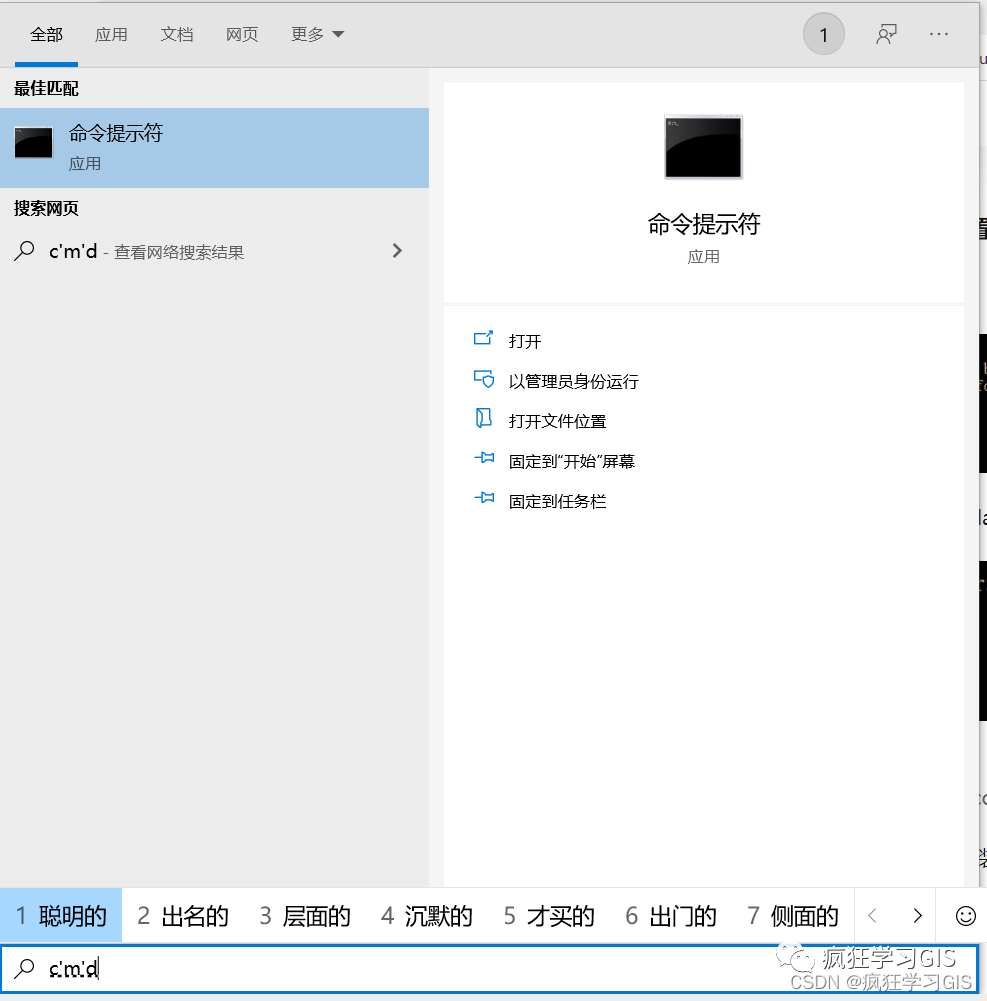This screenshot has width=987, height=1001.
Task: Click the 命令提示符 icon under 最佳匹配
Action: tap(33, 142)
